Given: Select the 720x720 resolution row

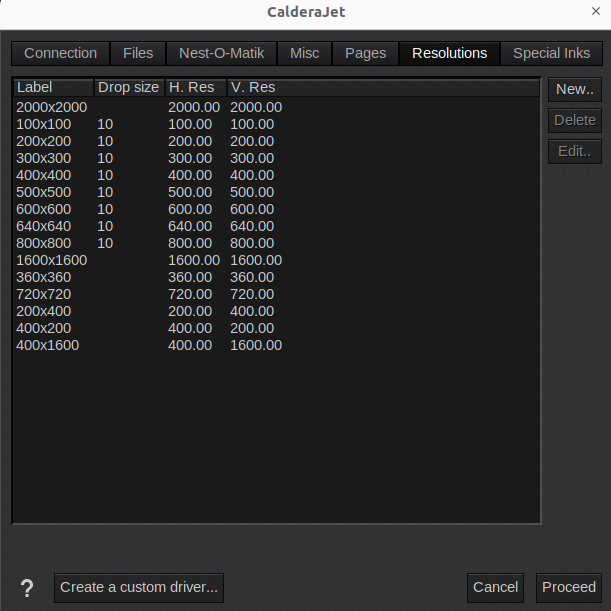Looking at the screenshot, I should pyautogui.click(x=44, y=294).
